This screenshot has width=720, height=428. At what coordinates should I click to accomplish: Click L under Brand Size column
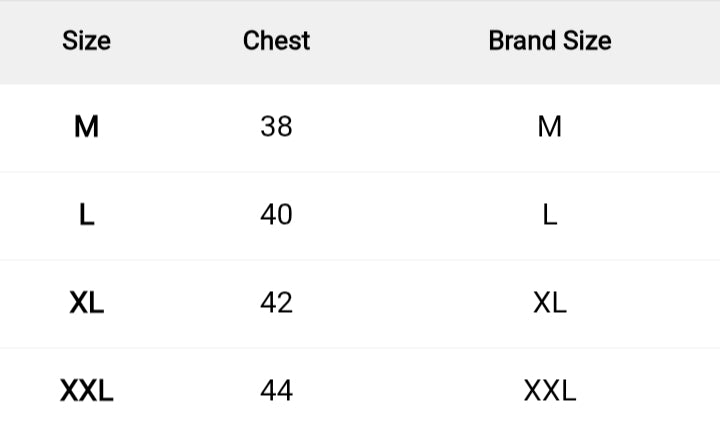(549, 215)
